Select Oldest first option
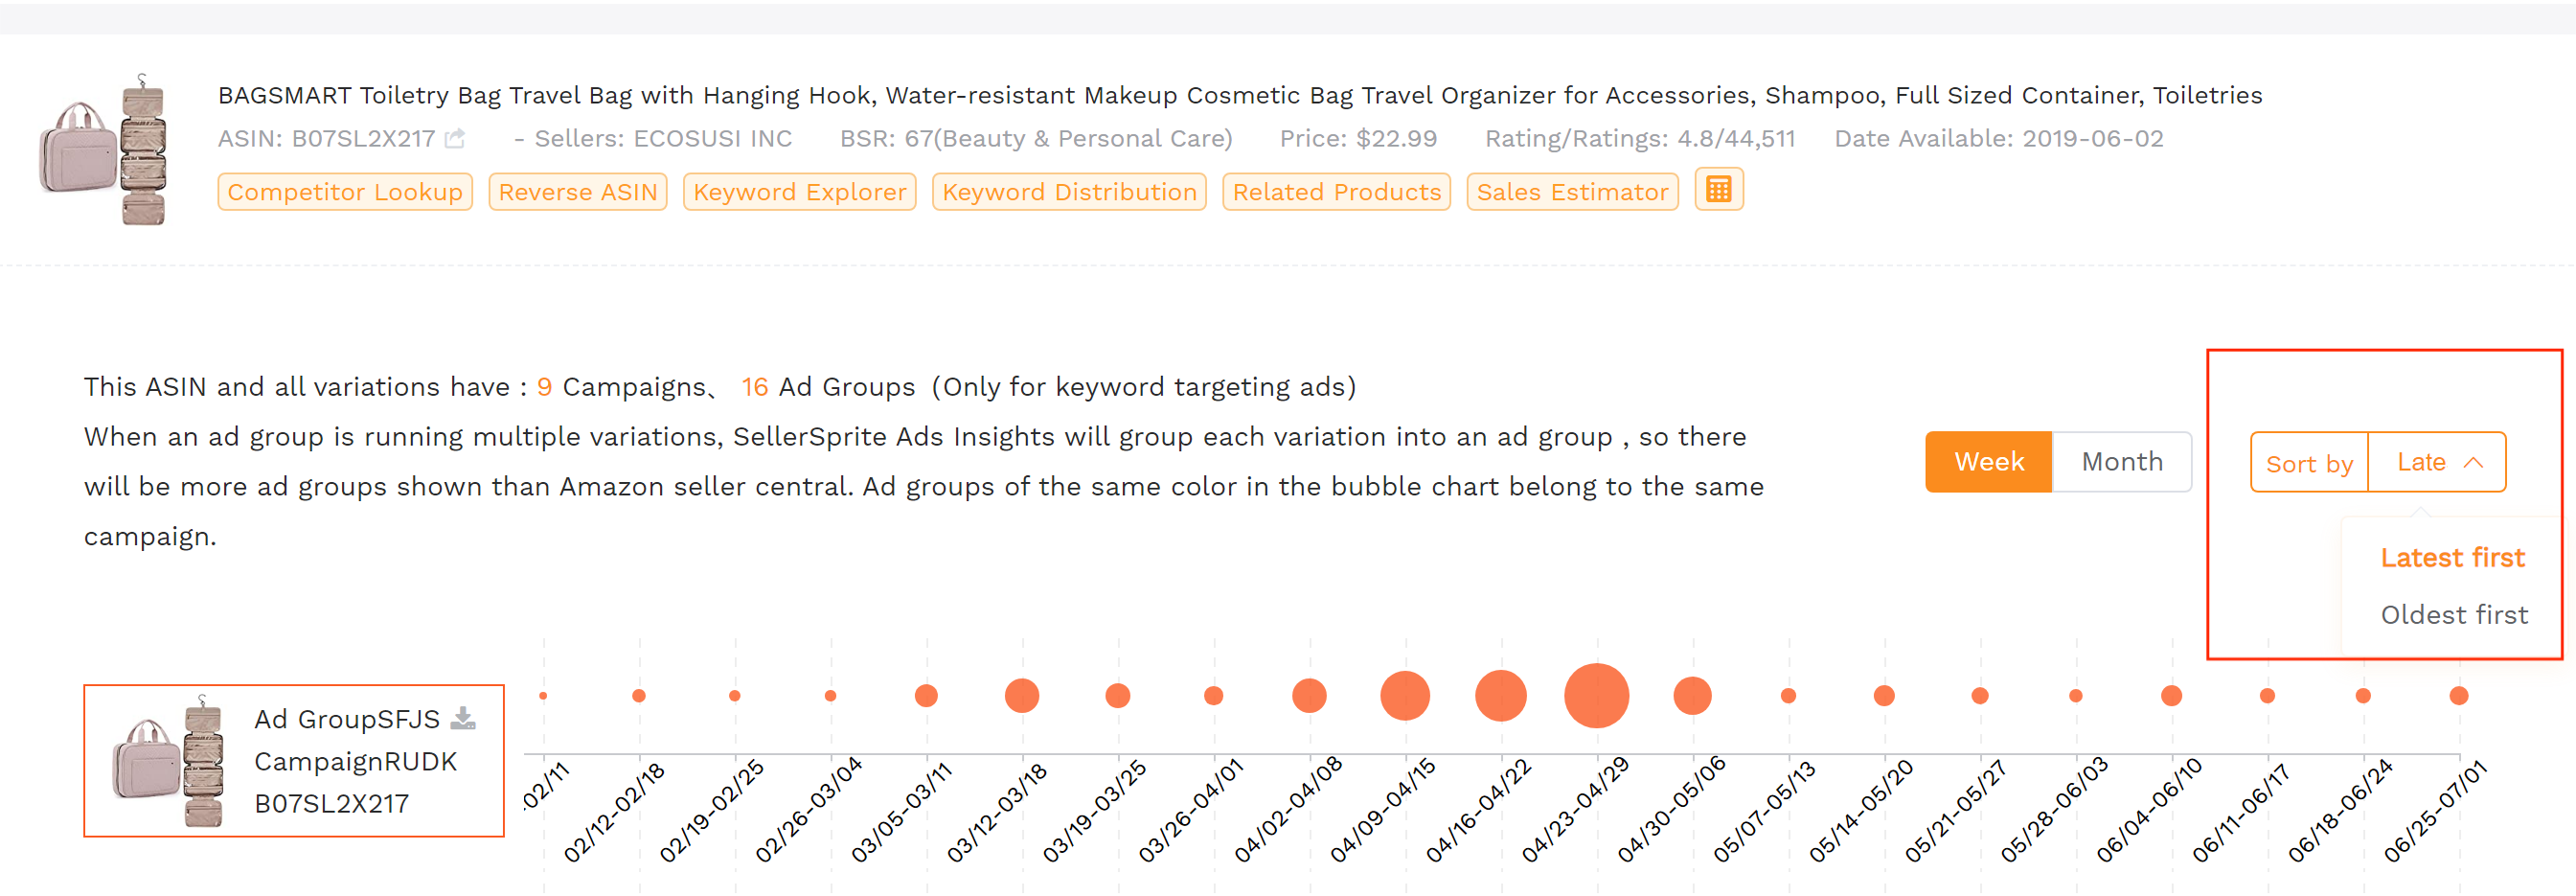Screen dimensions: 2576x896 coord(2454,615)
